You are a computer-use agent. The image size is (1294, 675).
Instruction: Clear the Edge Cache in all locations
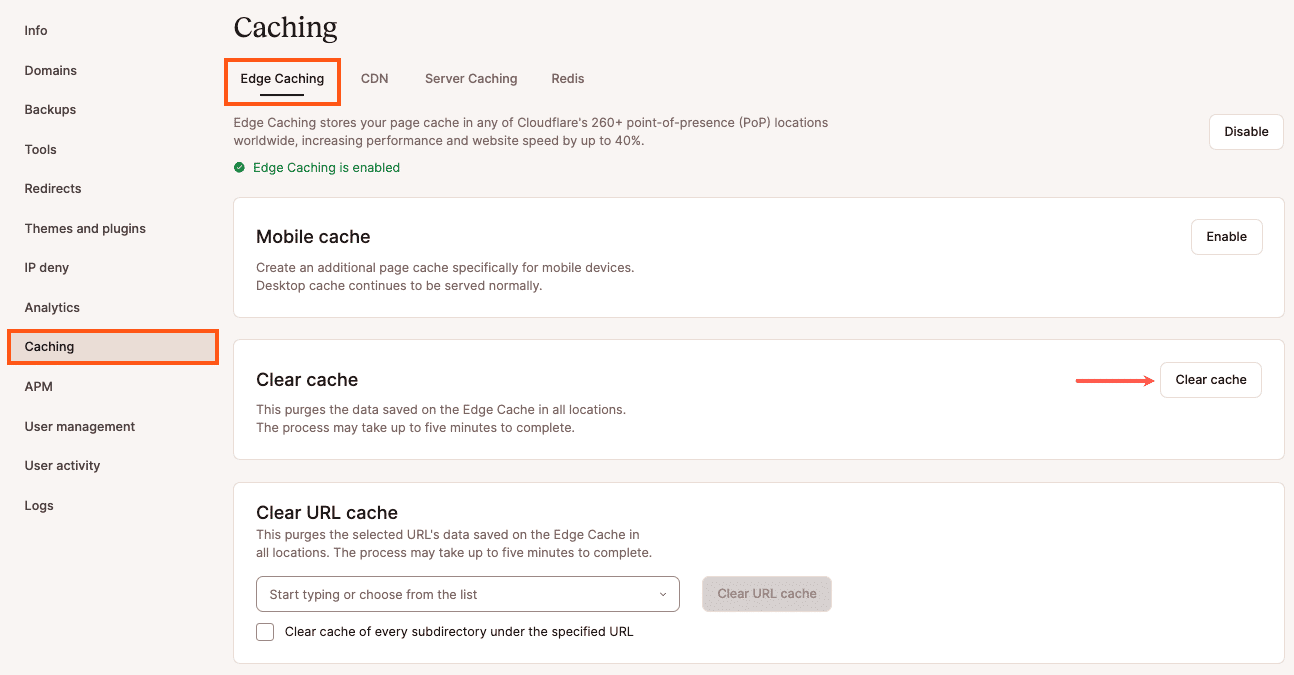click(1210, 380)
